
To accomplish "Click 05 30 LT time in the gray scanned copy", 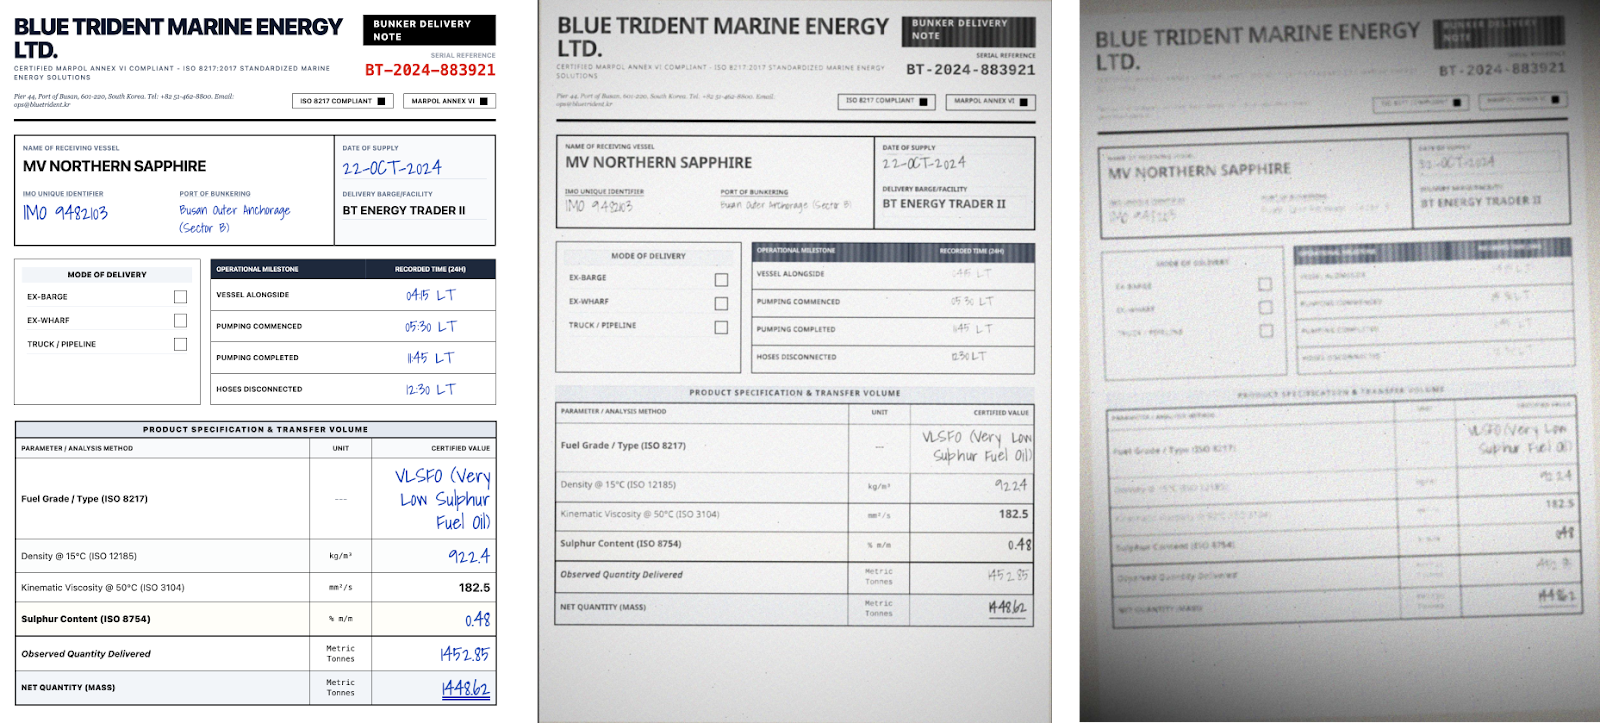I will click(972, 301).
